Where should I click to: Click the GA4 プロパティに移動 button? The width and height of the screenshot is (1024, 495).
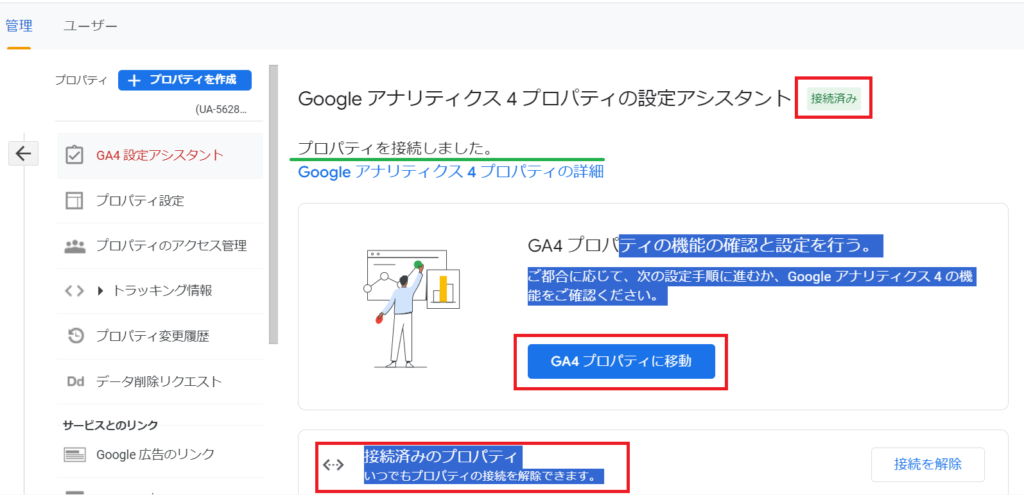point(621,360)
